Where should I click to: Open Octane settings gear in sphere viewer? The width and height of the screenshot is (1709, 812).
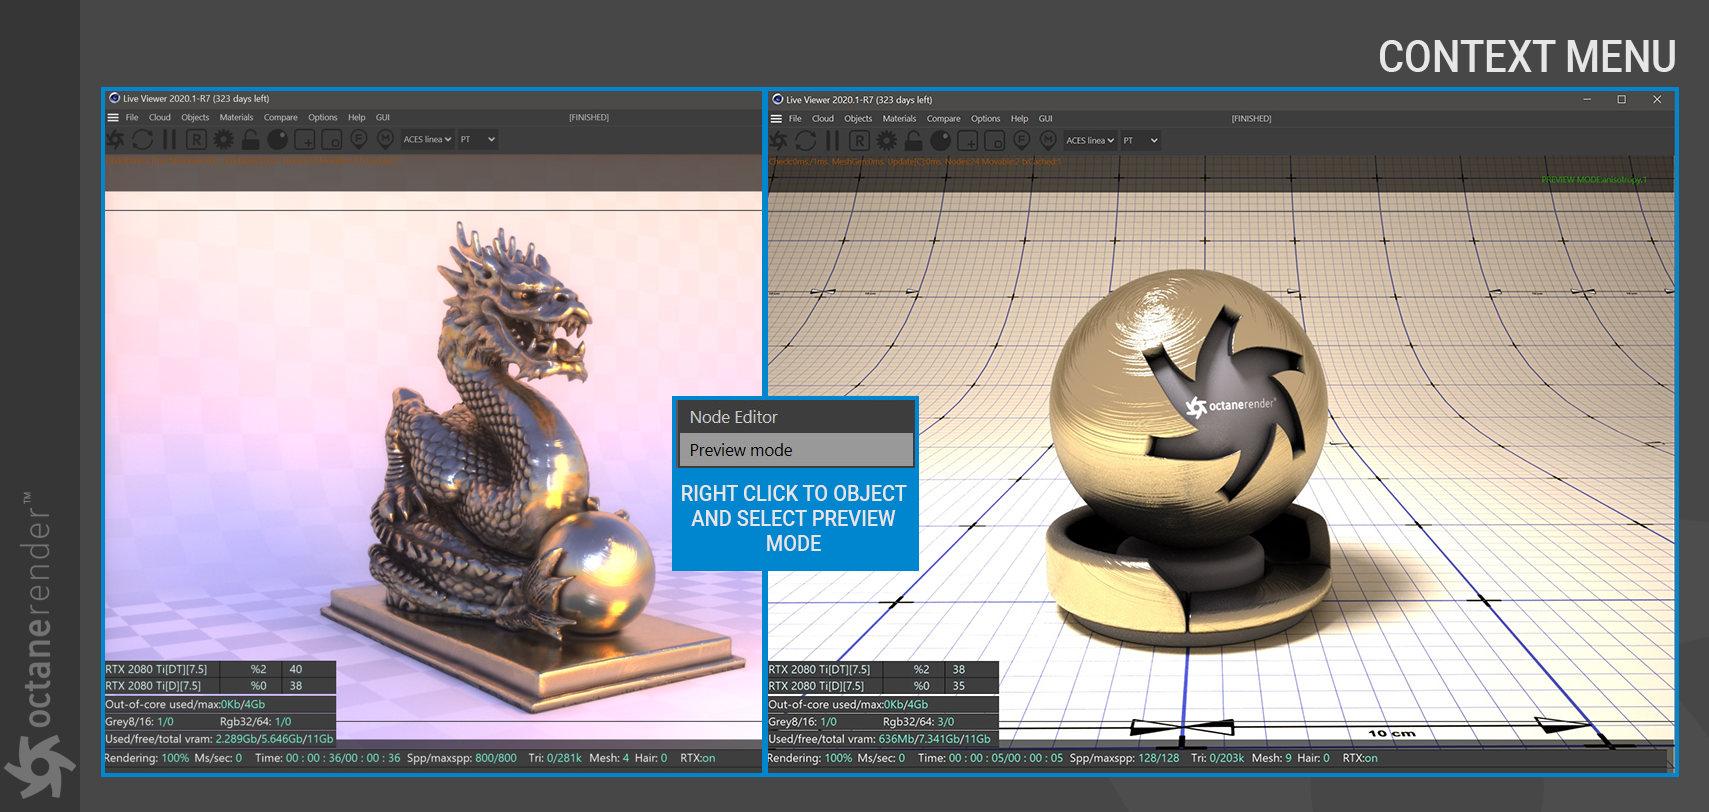tap(887, 141)
